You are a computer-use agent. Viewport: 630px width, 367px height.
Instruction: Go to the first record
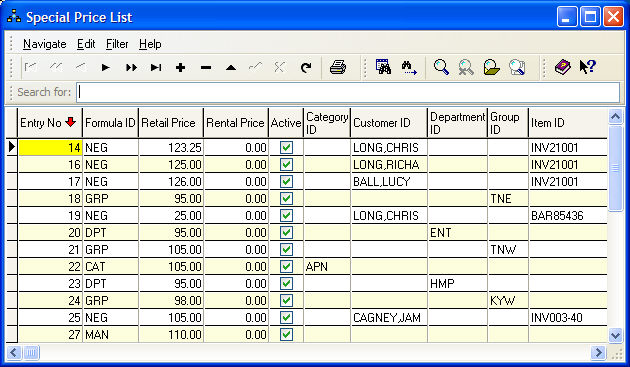31,67
